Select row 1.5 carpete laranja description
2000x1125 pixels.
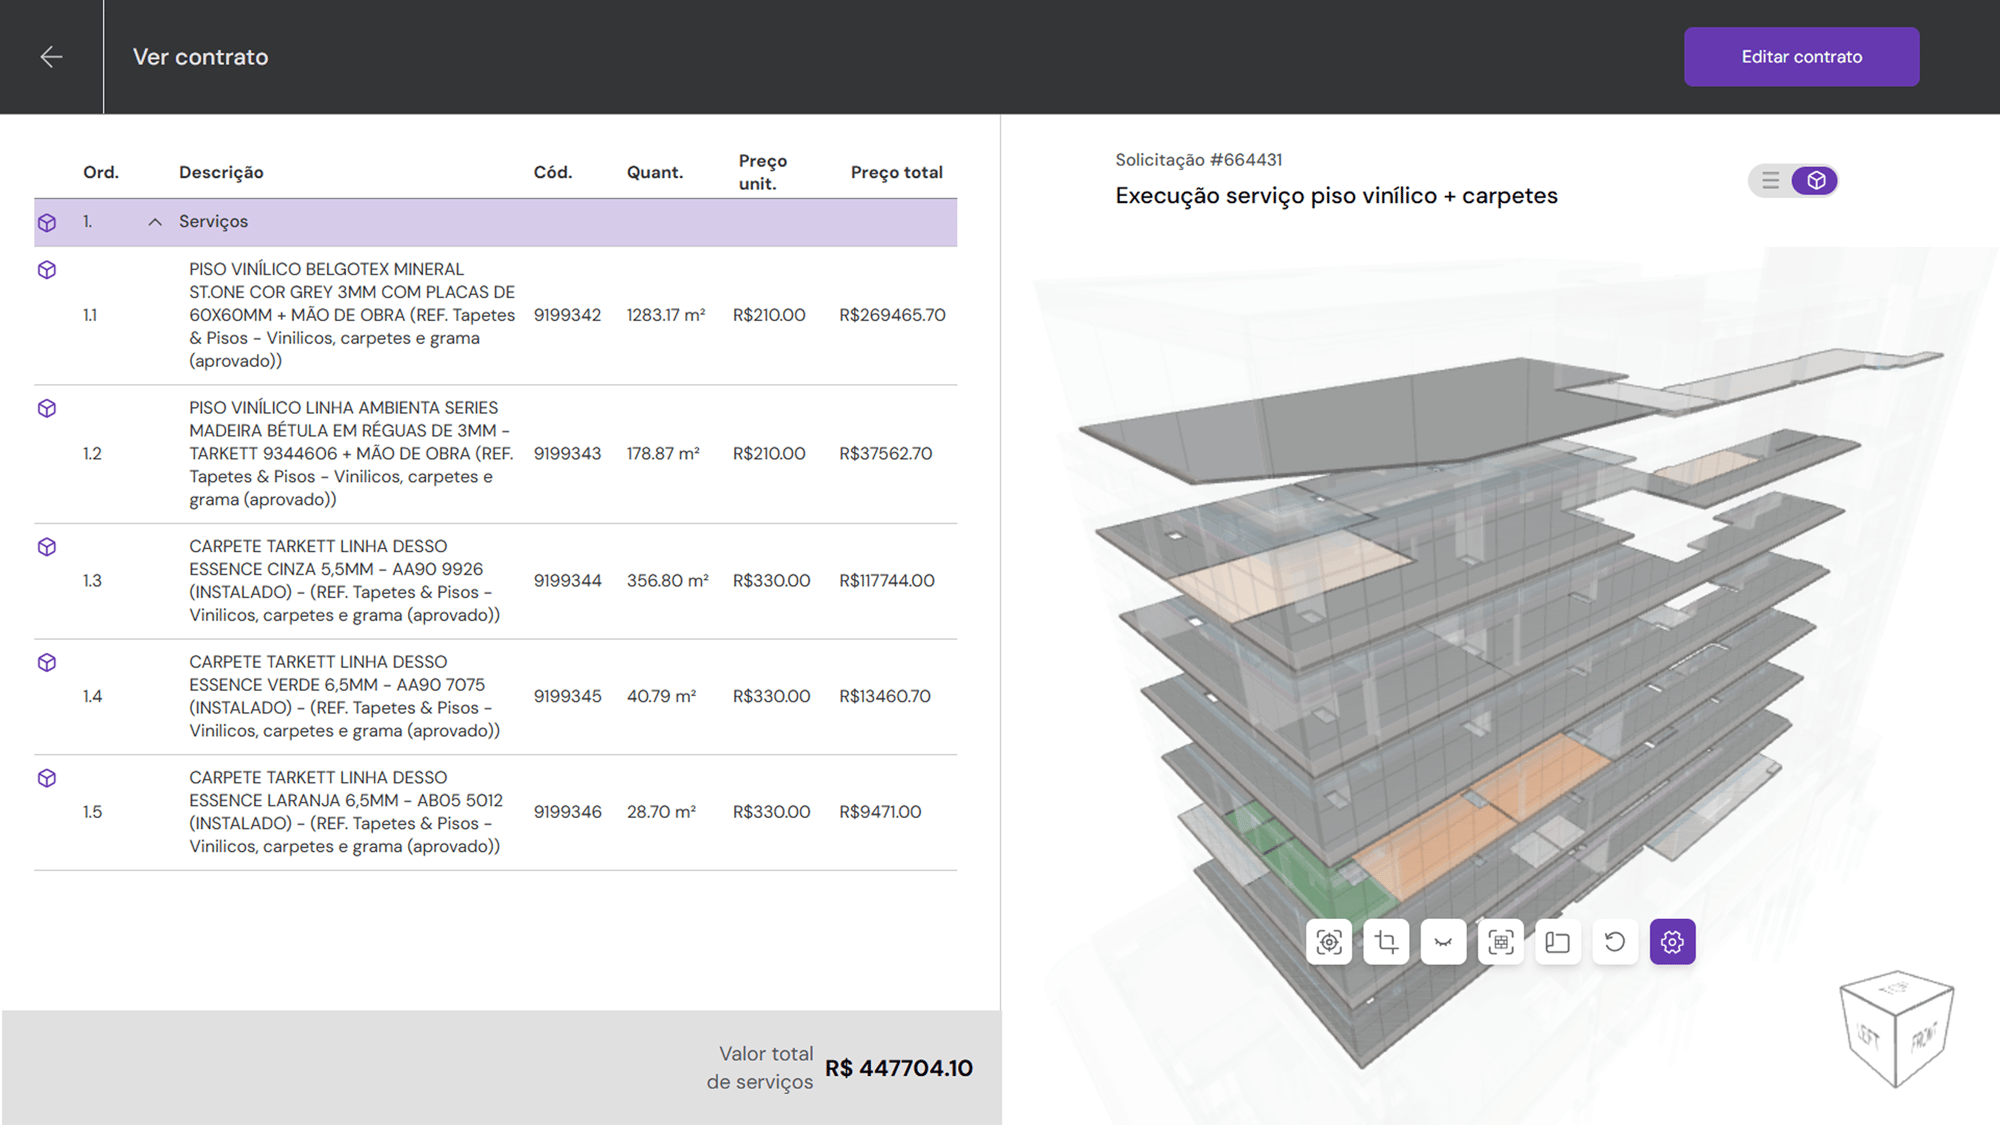click(345, 812)
